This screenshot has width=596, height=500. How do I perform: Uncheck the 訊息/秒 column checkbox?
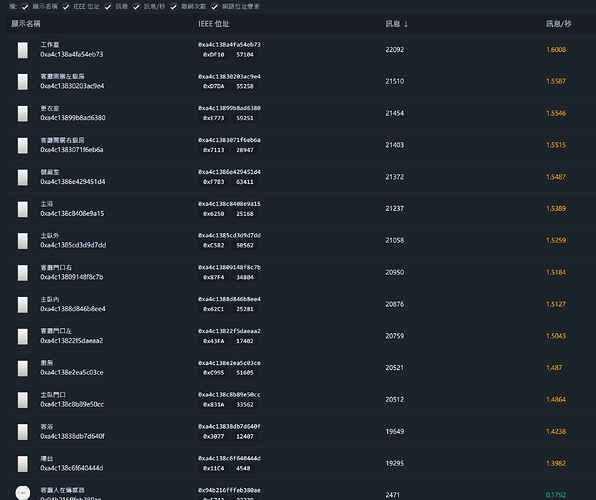[136, 6]
